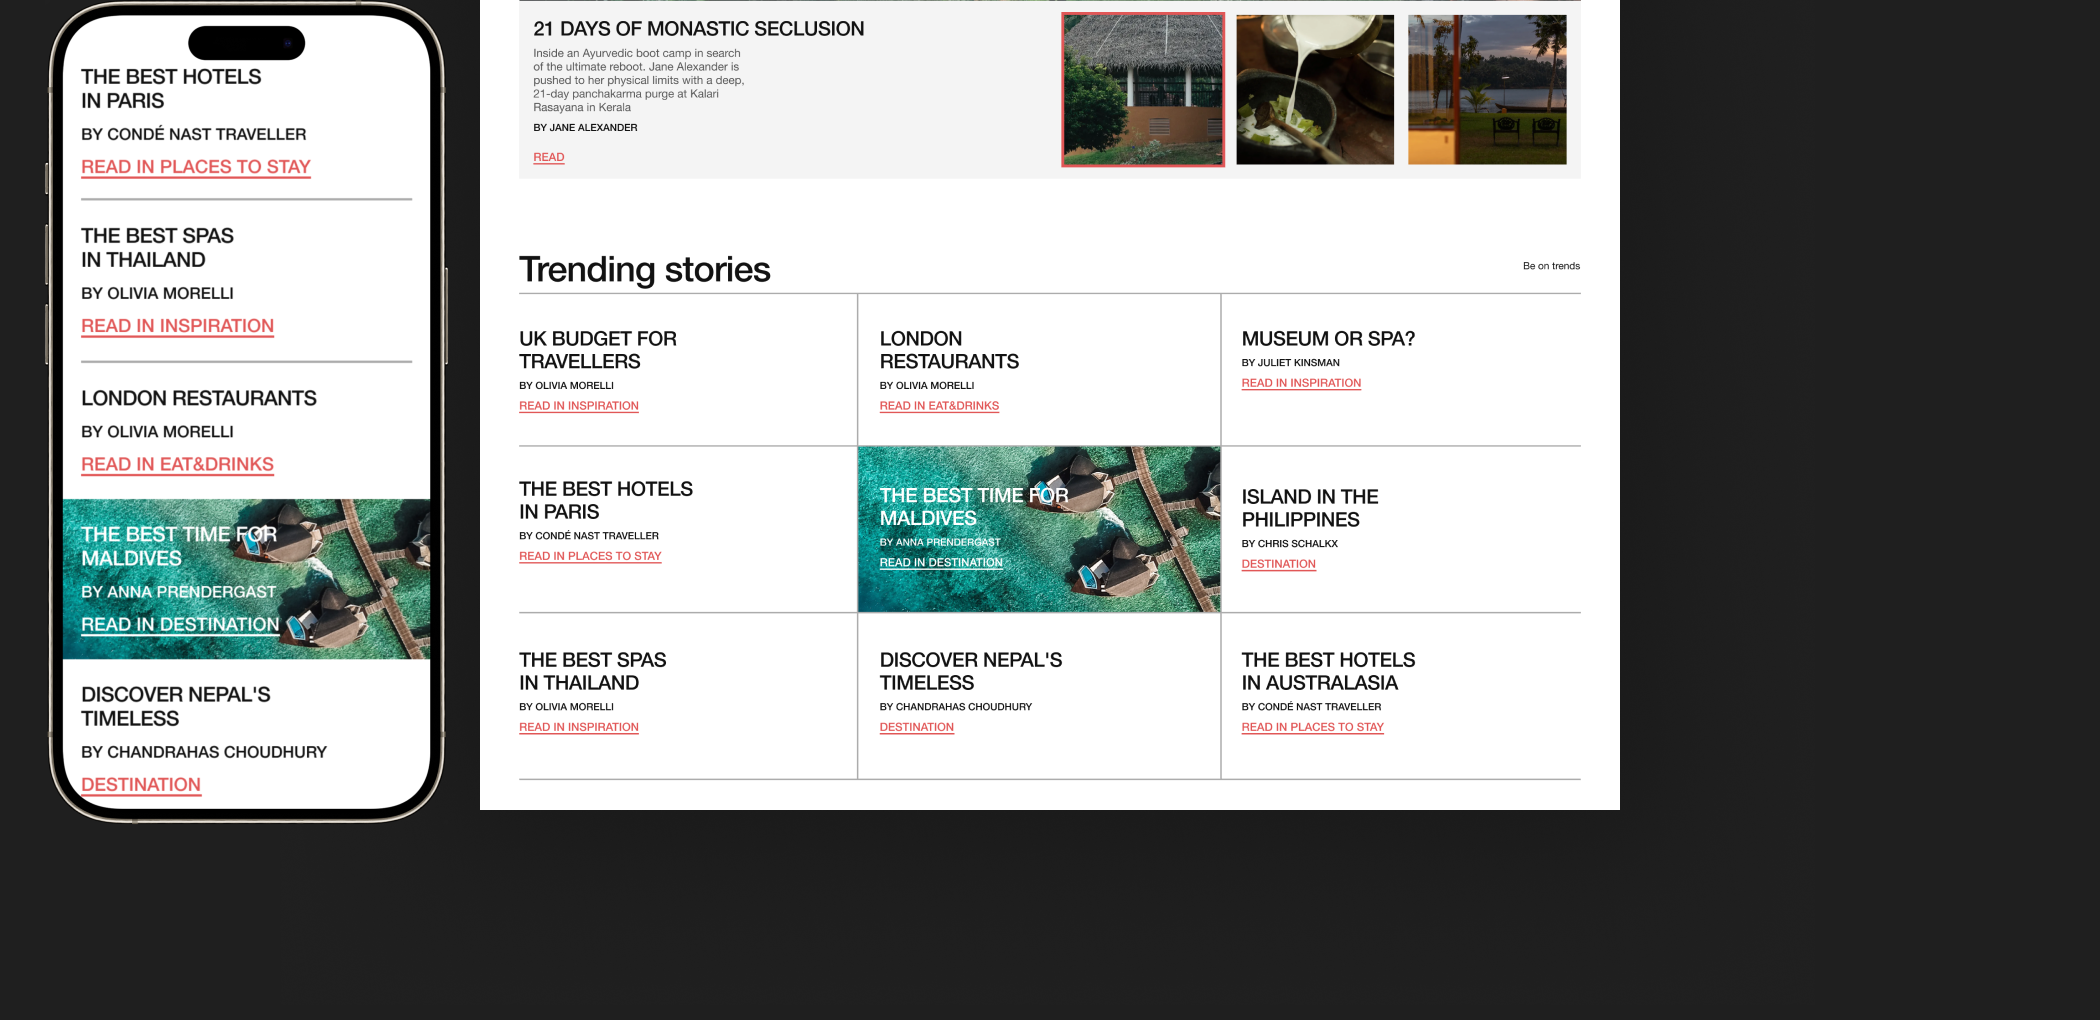Tap Destination link under Nepal story on phone
Image resolution: width=2100 pixels, height=1020 pixels.
pos(141,785)
